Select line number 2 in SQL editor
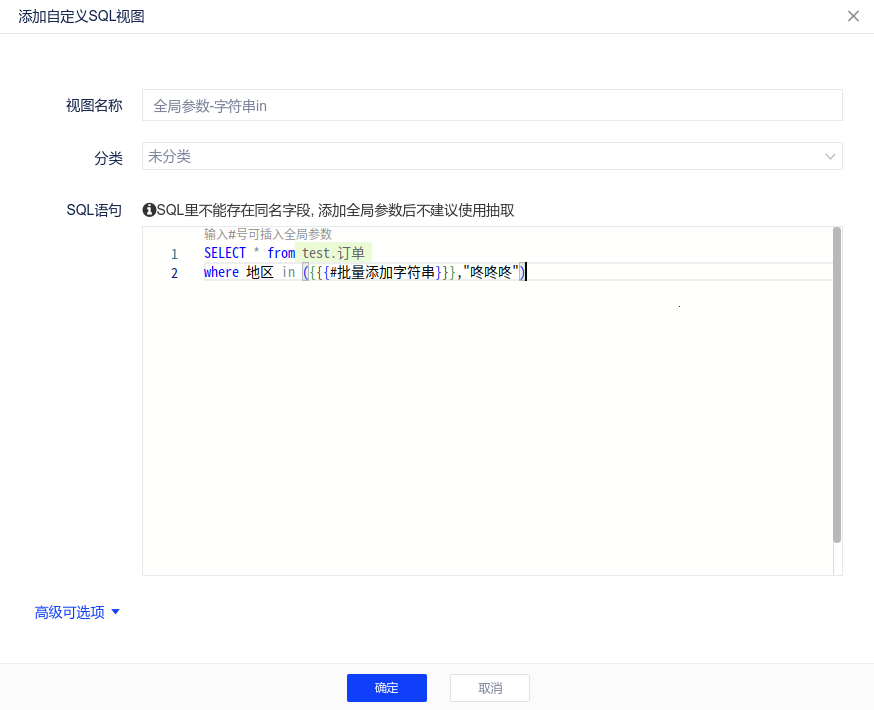Screen dimensions: 874x710 [174, 273]
